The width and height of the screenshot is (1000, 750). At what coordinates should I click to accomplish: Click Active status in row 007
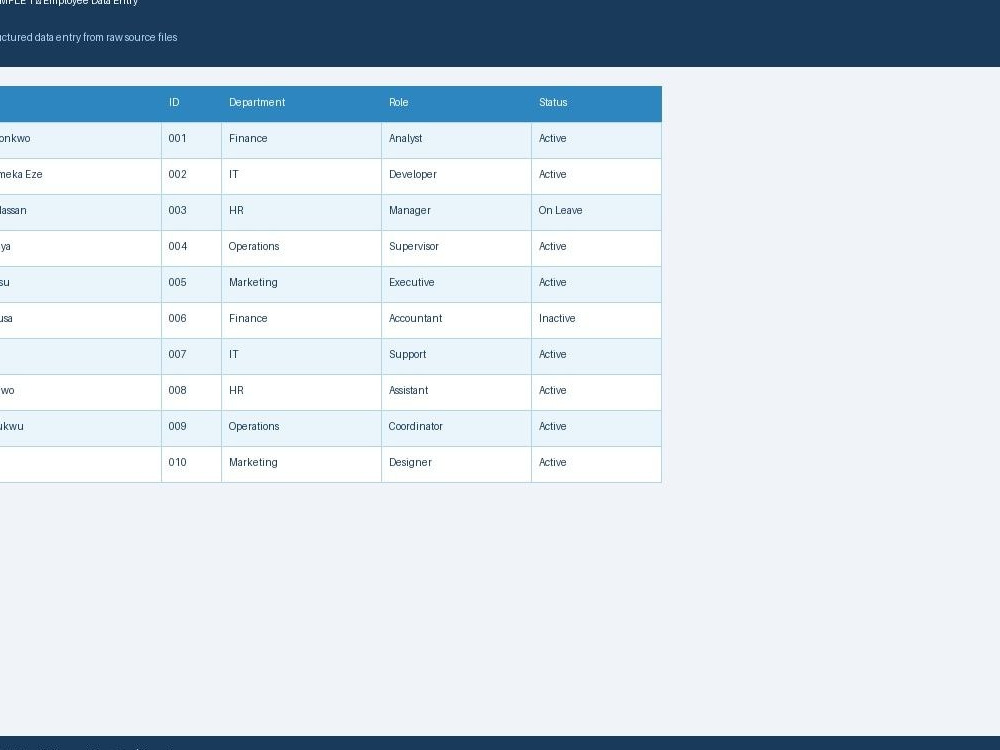point(596,356)
